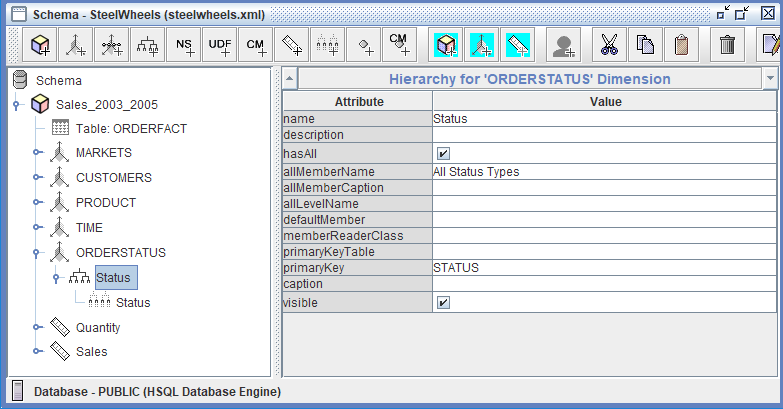Click the Delete trash can icon
Screen dimensions: 783x409
point(727,45)
